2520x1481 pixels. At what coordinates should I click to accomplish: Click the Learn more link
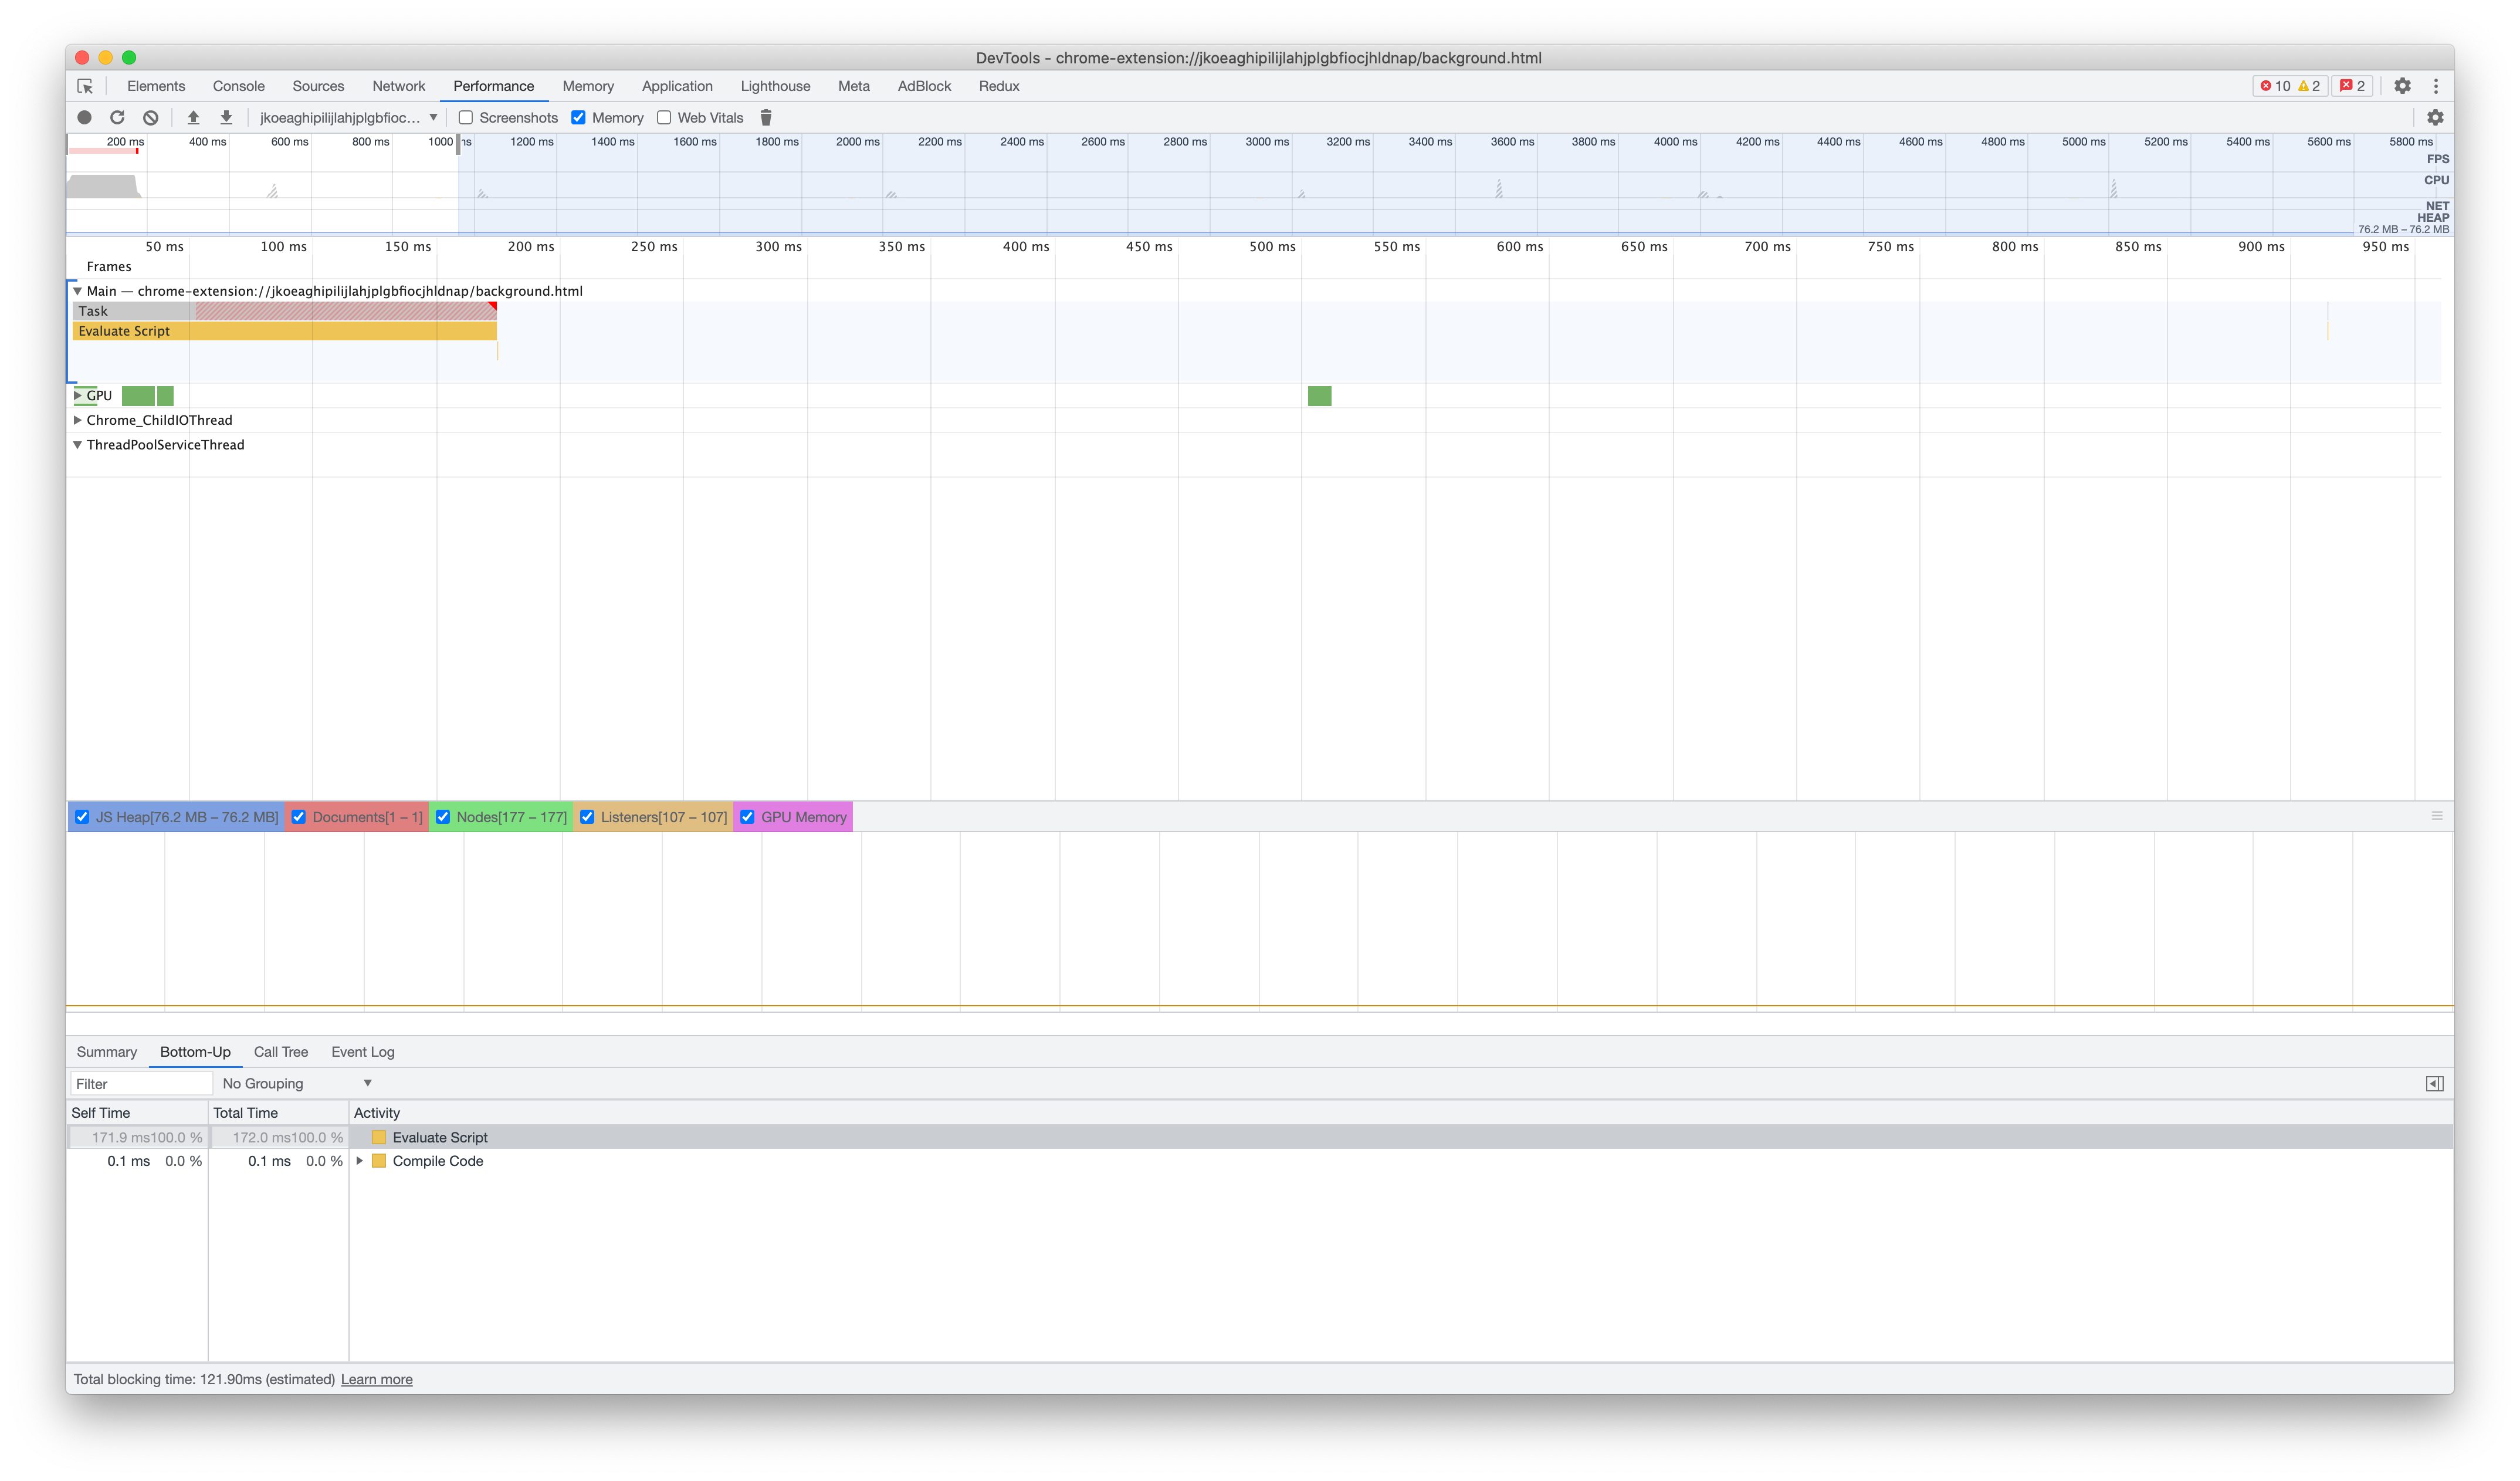click(376, 1379)
